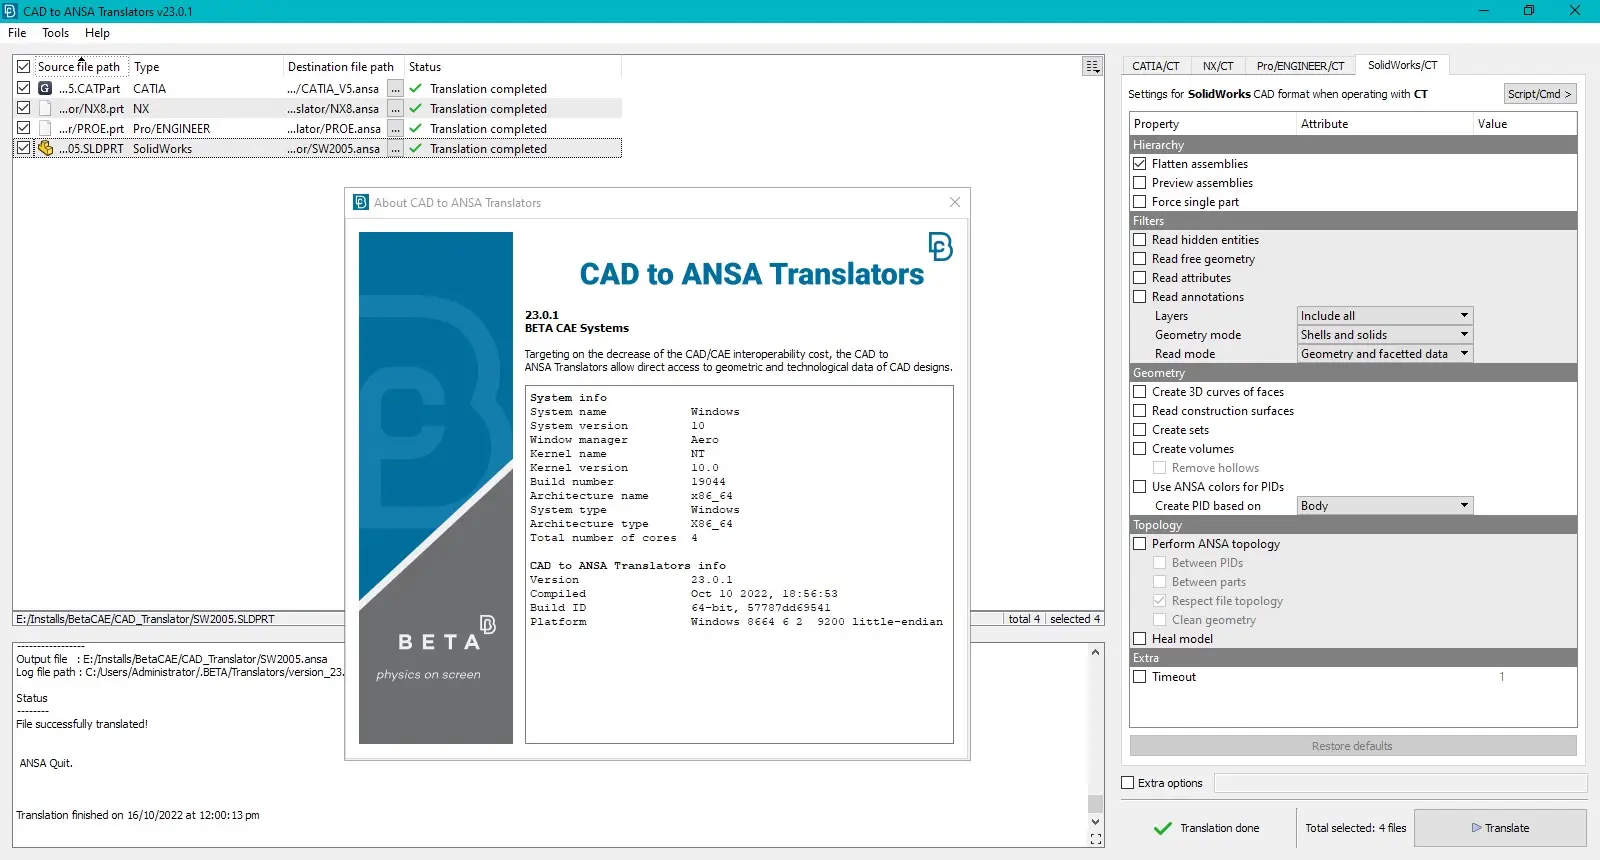The image size is (1600, 860).
Task: Open the File menu
Action: (17, 33)
